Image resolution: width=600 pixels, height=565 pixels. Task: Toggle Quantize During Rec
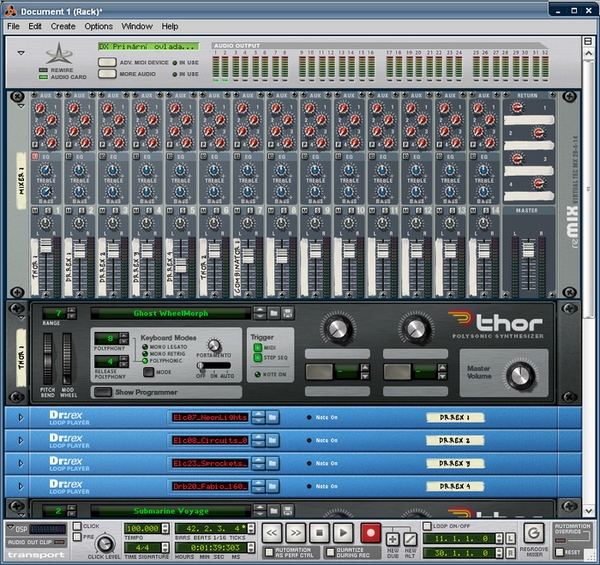(330, 552)
